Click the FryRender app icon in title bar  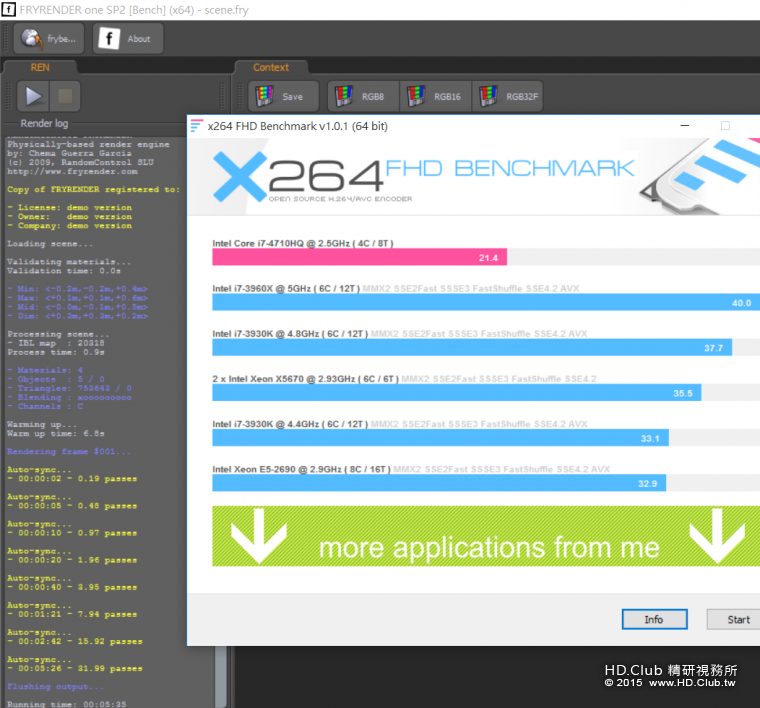(9, 10)
